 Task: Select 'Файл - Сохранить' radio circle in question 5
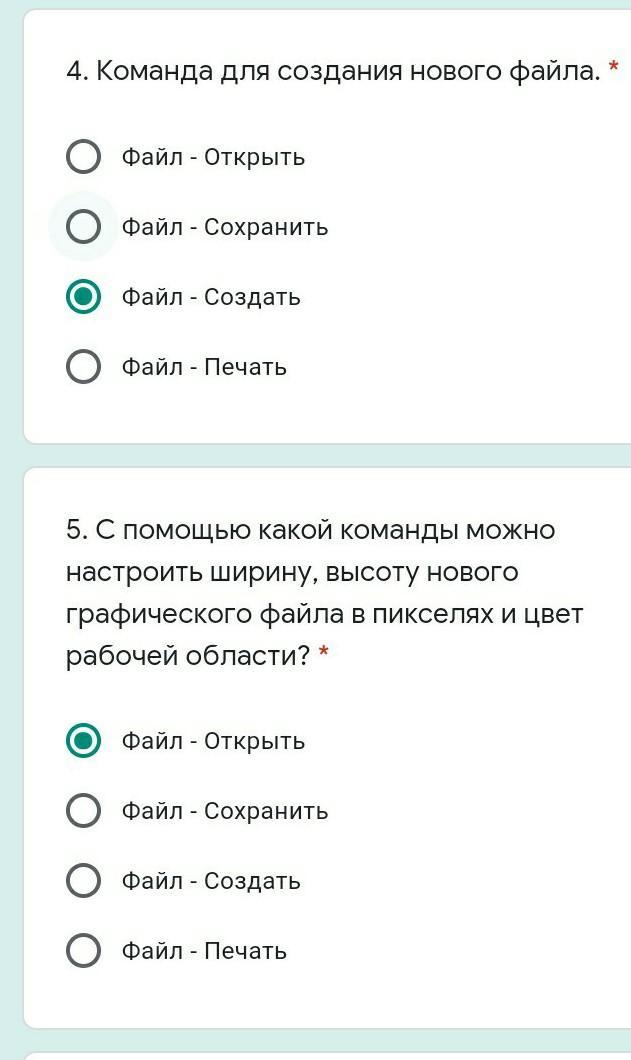coord(83,811)
